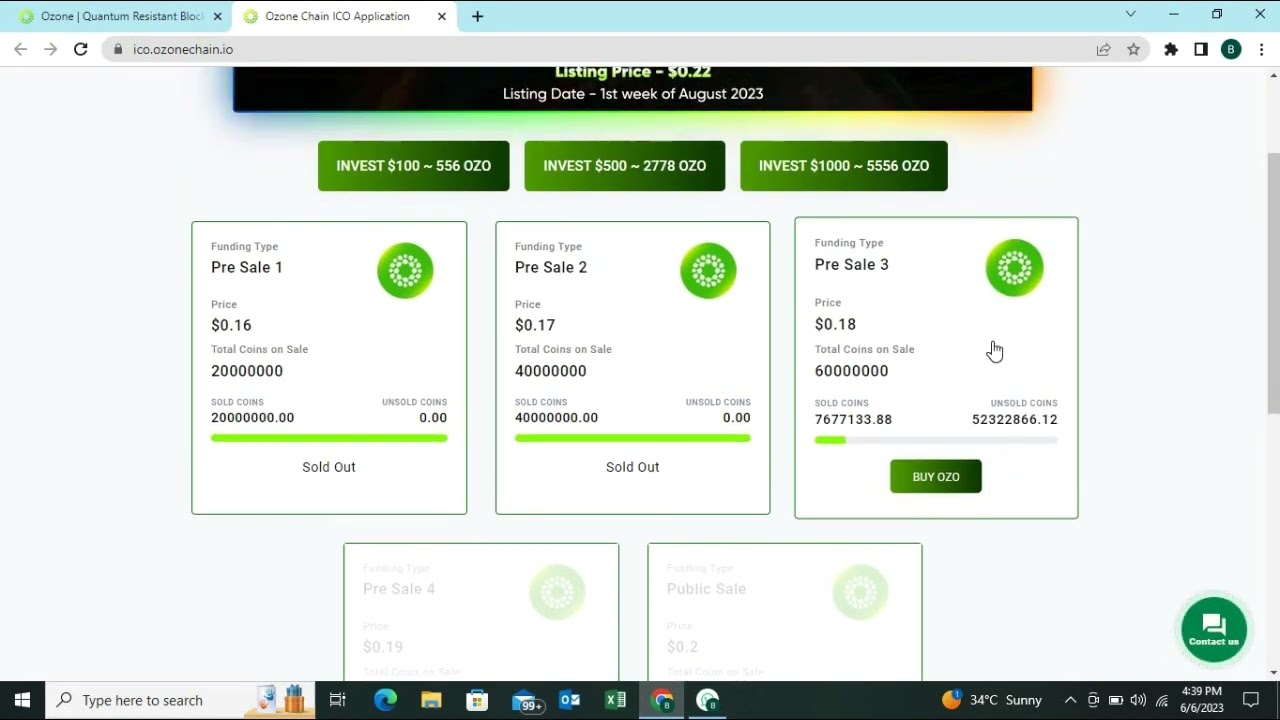Click the INVEST $500 ~ 2778 OZO button
Image resolution: width=1280 pixels, height=720 pixels.
tap(624, 166)
